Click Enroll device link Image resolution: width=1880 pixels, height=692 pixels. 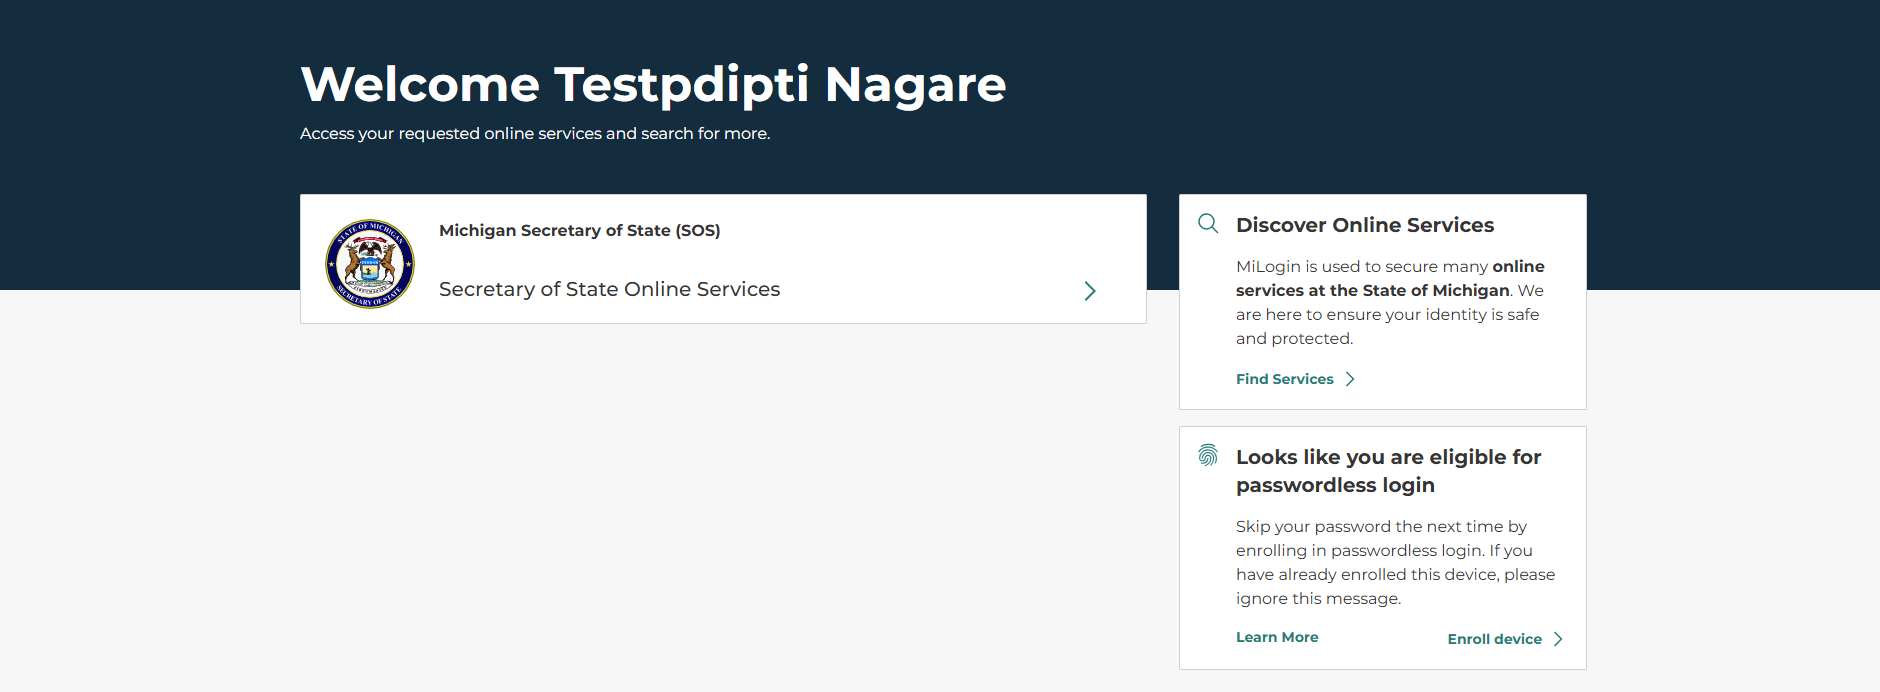click(1495, 639)
